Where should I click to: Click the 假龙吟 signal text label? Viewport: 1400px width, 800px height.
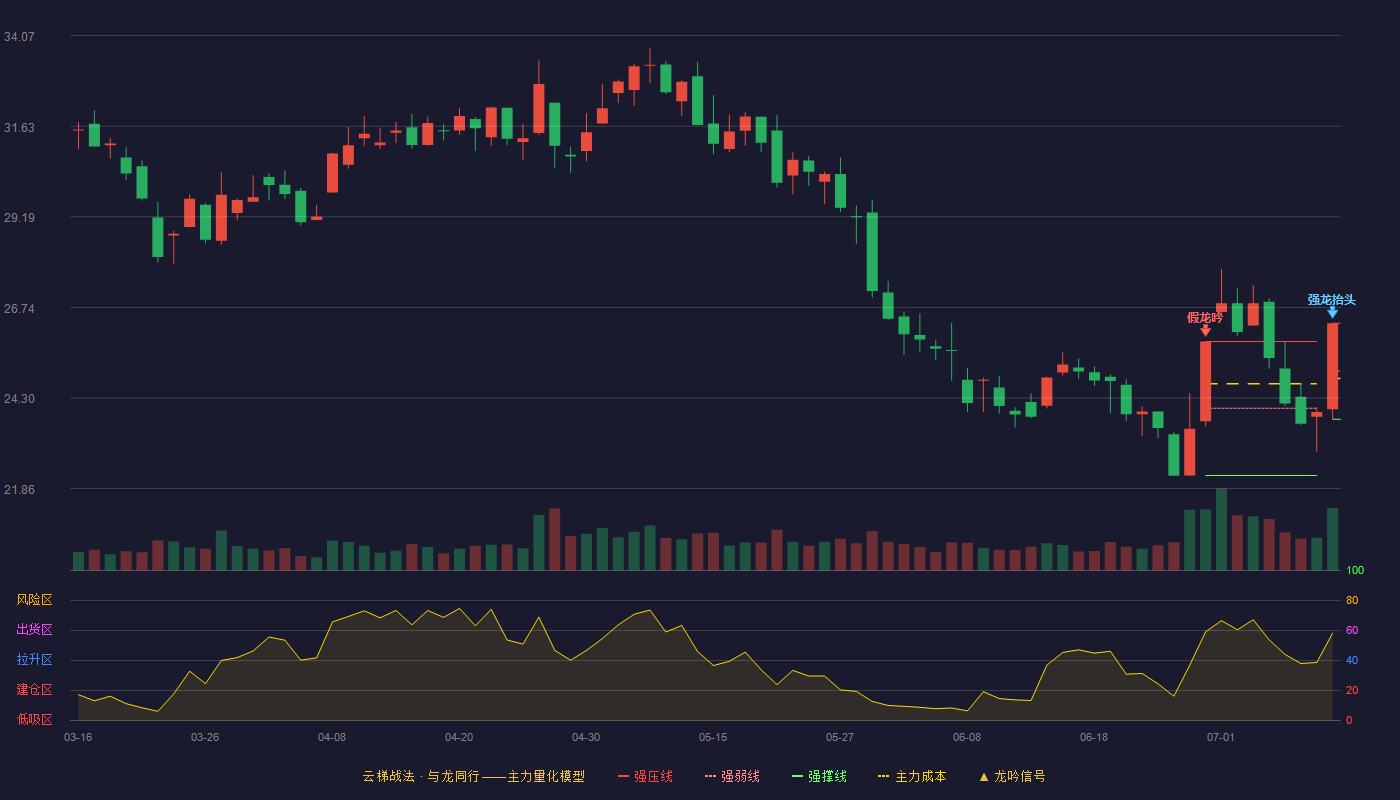pos(1205,317)
